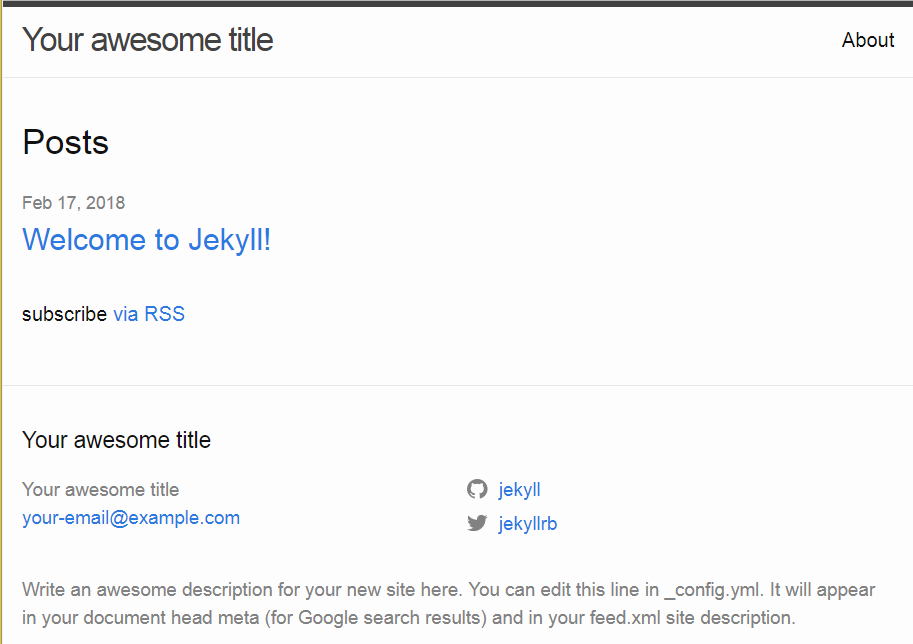
Task: Click the word subscribe before RSS link
Action: tap(65, 314)
